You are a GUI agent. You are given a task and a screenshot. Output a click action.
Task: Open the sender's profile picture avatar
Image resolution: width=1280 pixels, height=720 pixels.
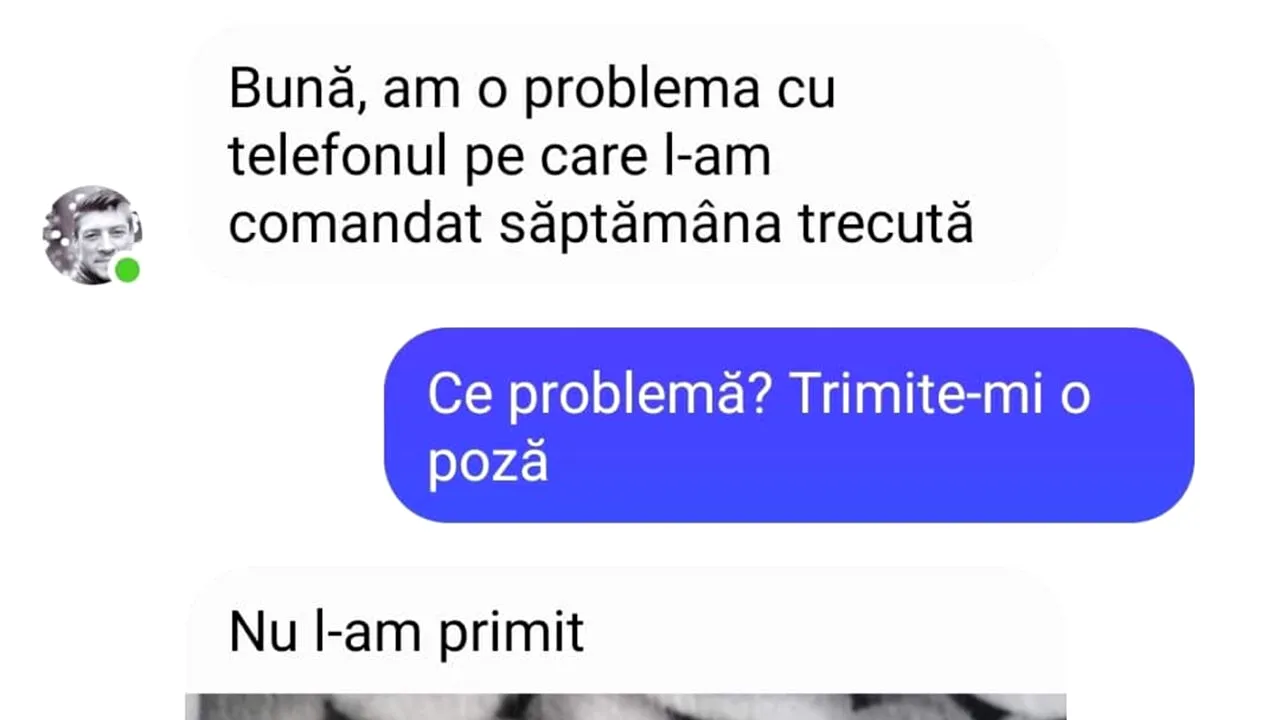point(92,234)
